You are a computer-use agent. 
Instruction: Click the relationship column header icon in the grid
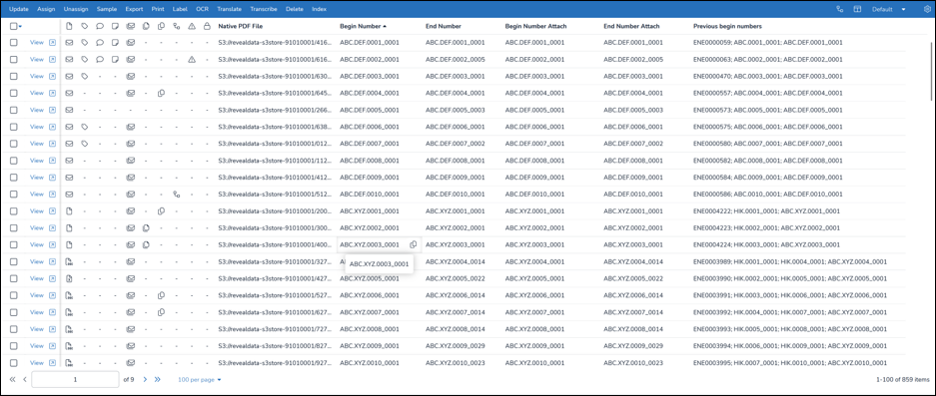tap(177, 26)
